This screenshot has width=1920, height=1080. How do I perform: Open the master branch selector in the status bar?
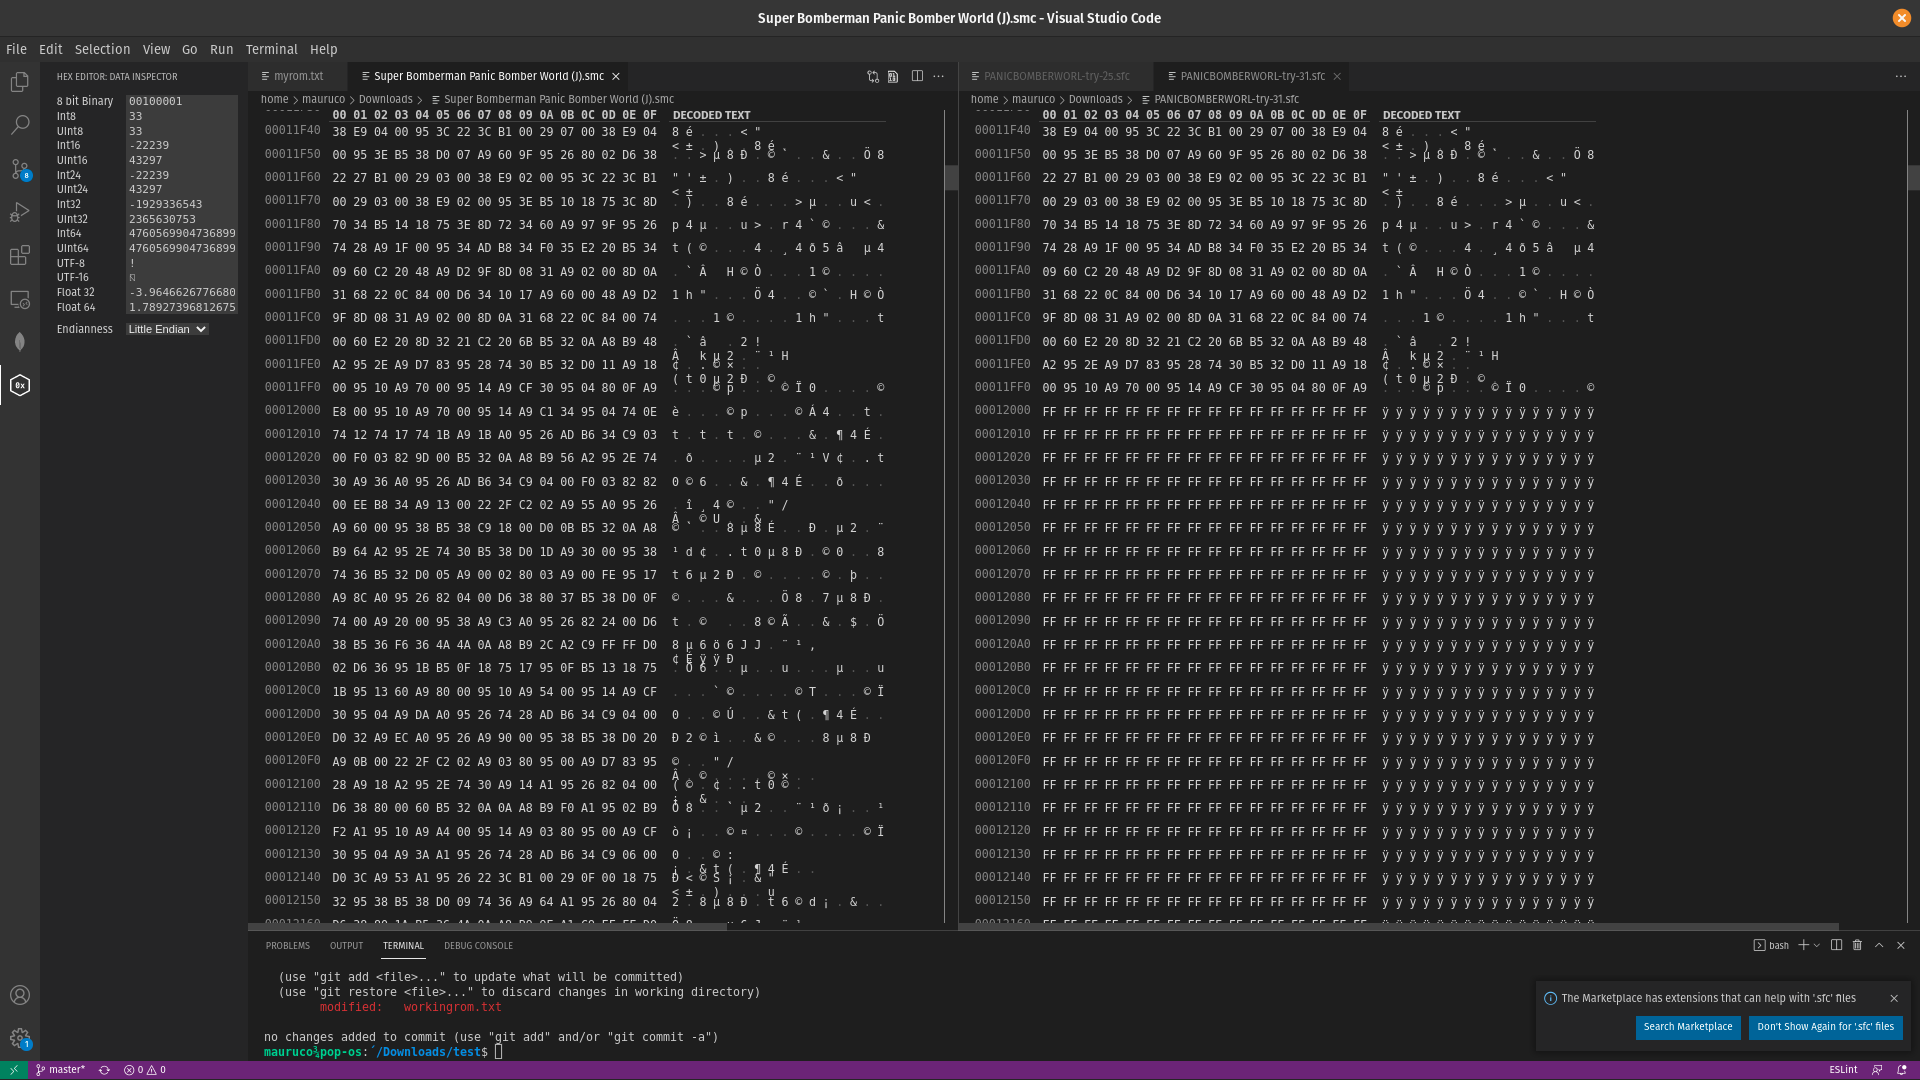pyautogui.click(x=60, y=1070)
